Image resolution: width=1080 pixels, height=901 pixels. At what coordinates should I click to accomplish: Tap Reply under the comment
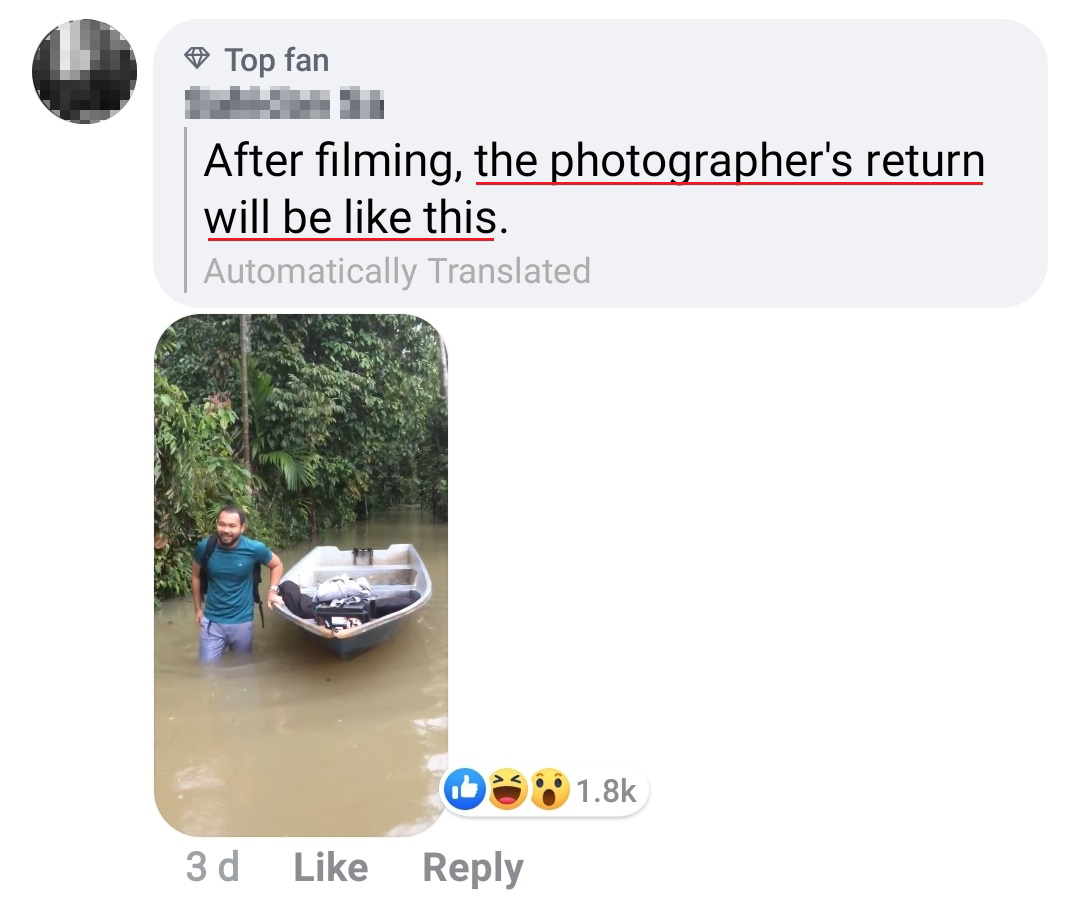(x=472, y=867)
